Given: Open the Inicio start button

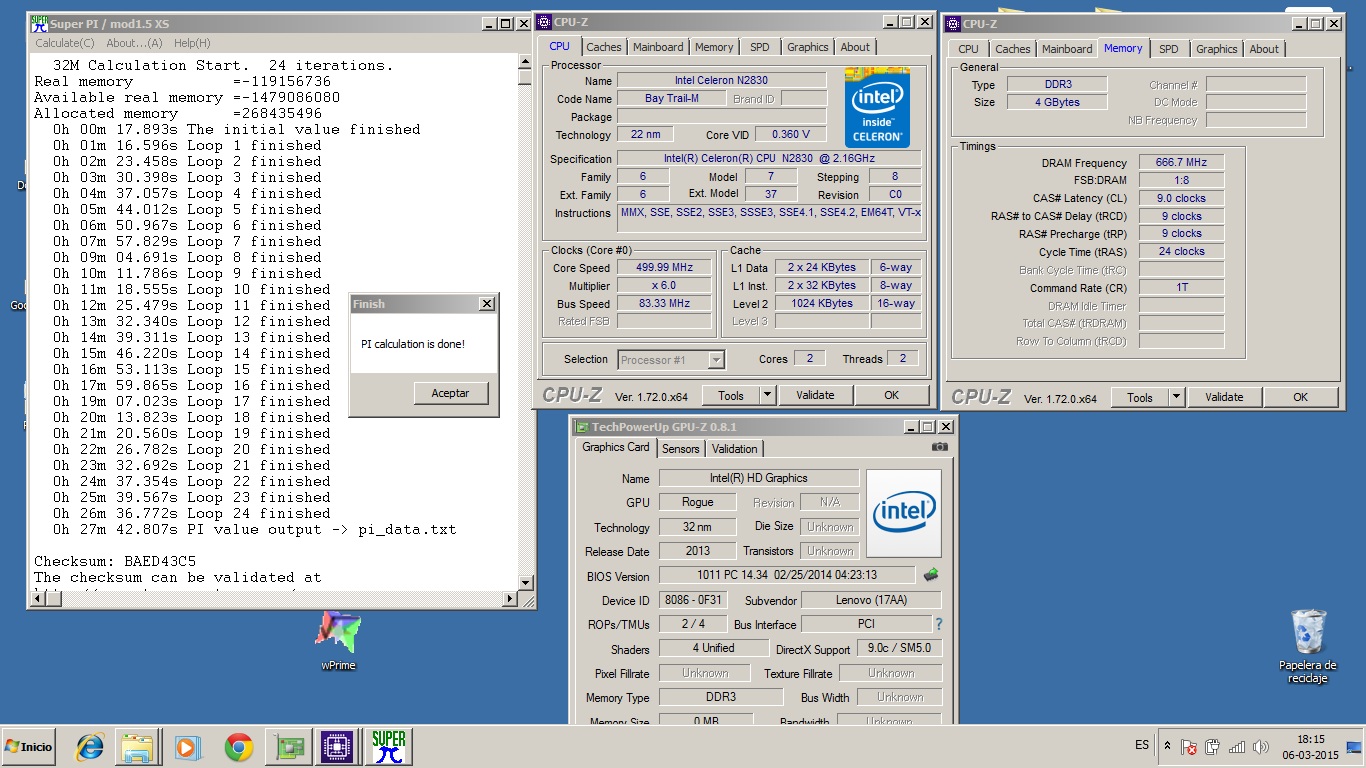Looking at the screenshot, I should [x=30, y=747].
